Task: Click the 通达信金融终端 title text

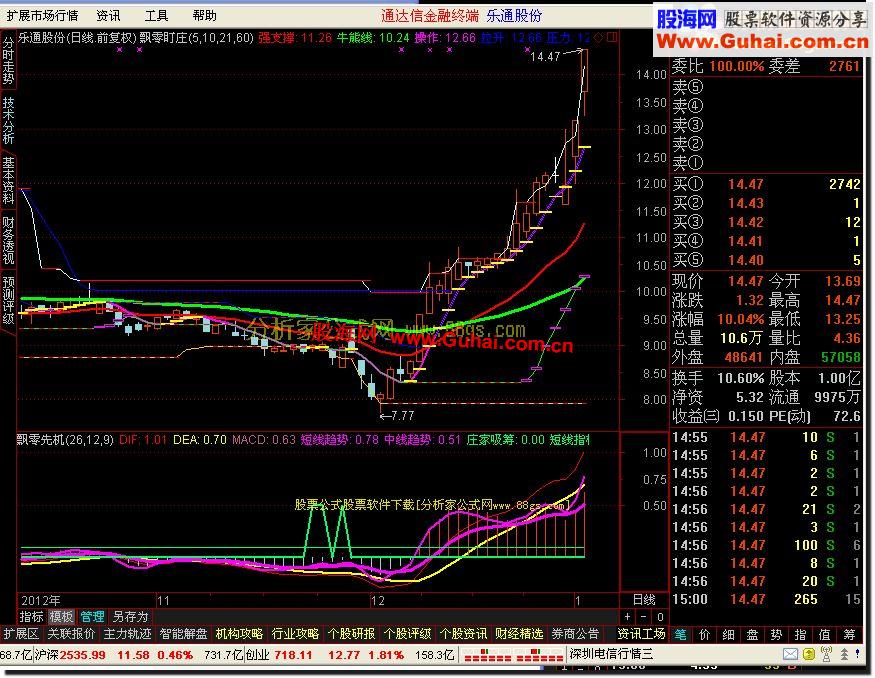Action: coord(430,16)
